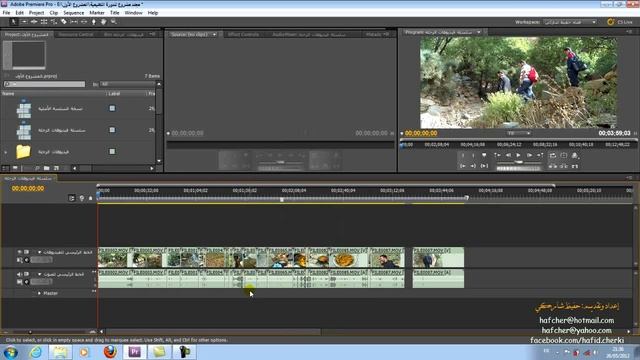This screenshot has height=360, width=640.
Task: Click Go to In point button
Action: click(462, 166)
